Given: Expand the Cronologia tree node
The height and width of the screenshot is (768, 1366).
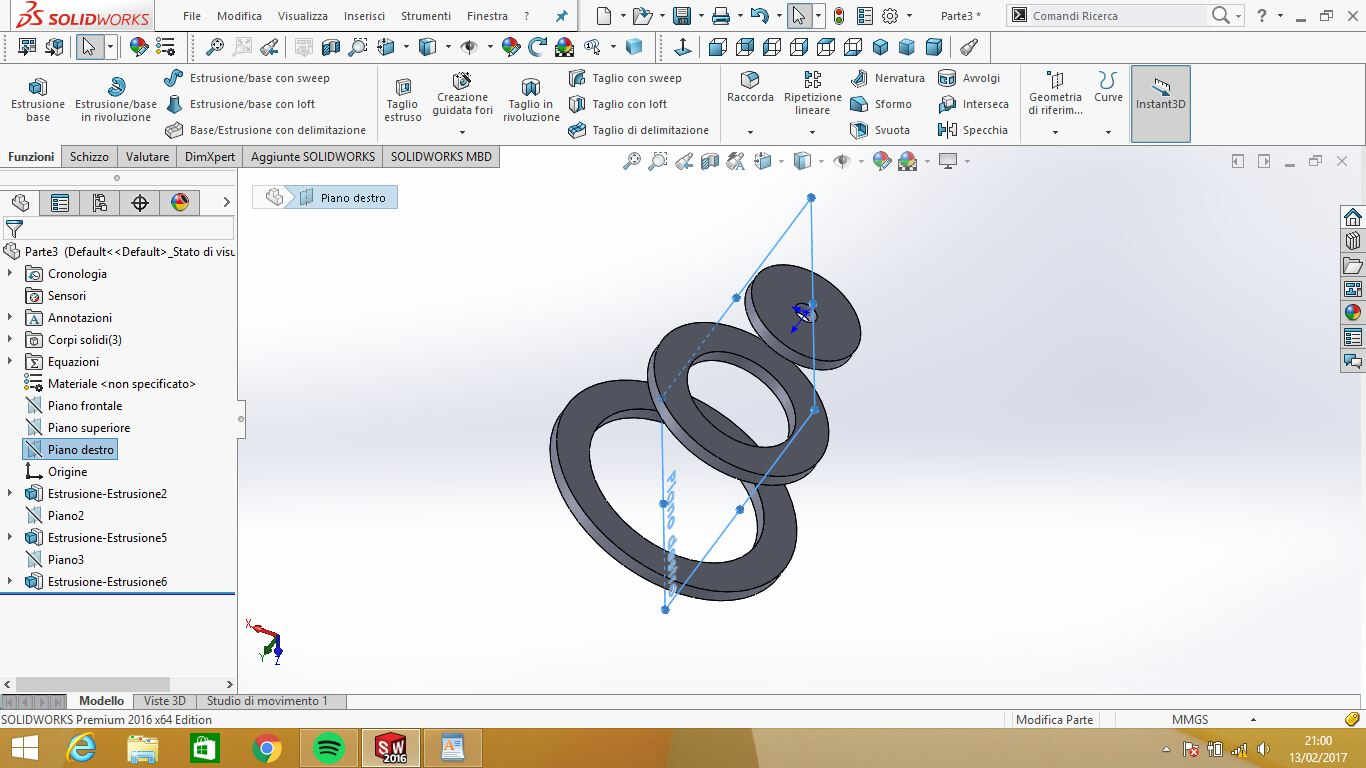Looking at the screenshot, I should pyautogui.click(x=10, y=274).
